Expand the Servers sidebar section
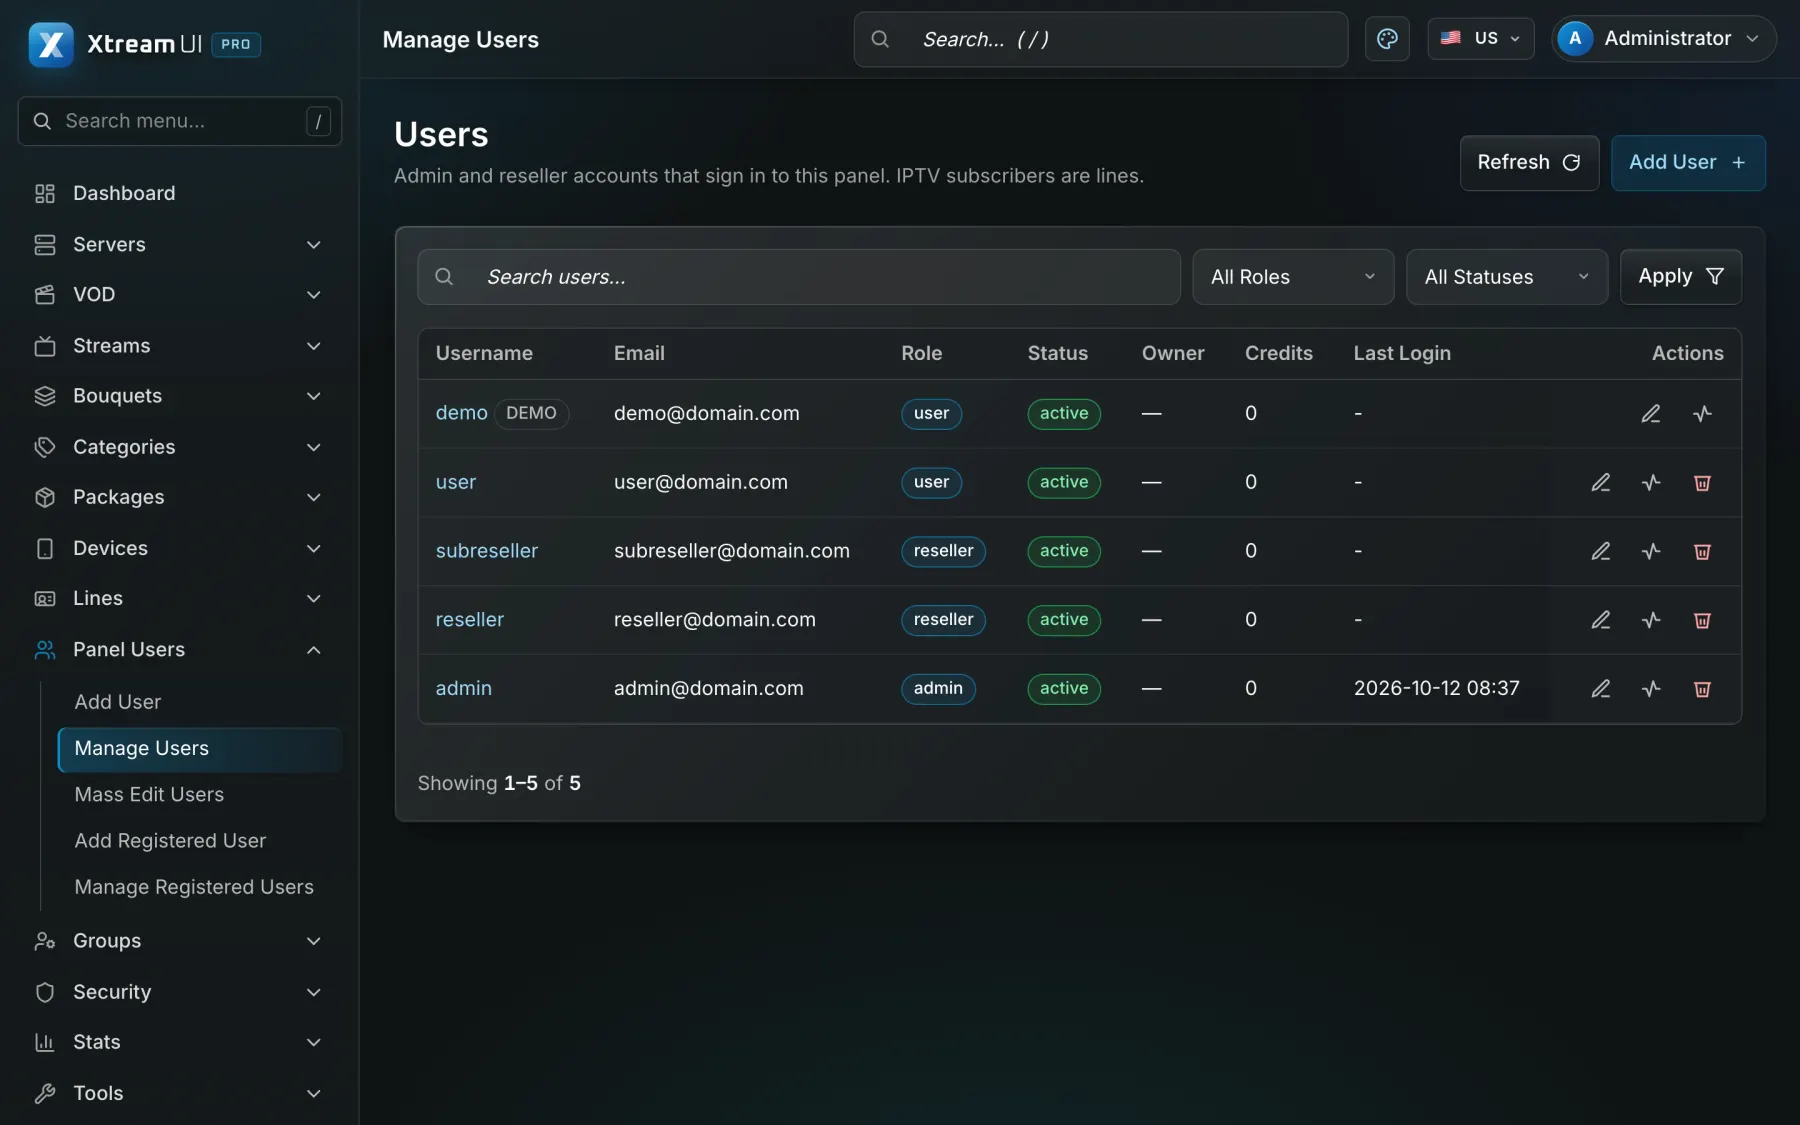 [179, 245]
